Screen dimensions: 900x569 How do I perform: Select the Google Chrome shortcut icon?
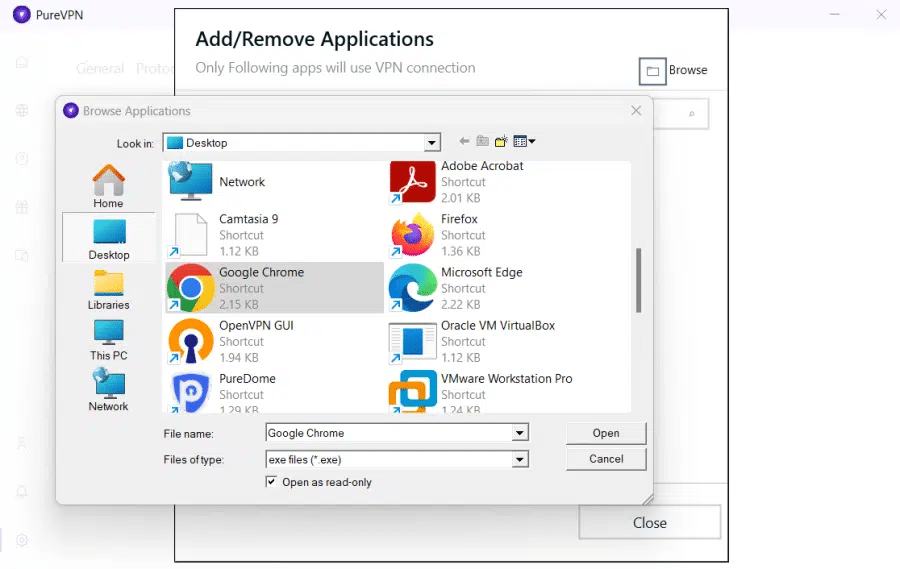(x=190, y=288)
